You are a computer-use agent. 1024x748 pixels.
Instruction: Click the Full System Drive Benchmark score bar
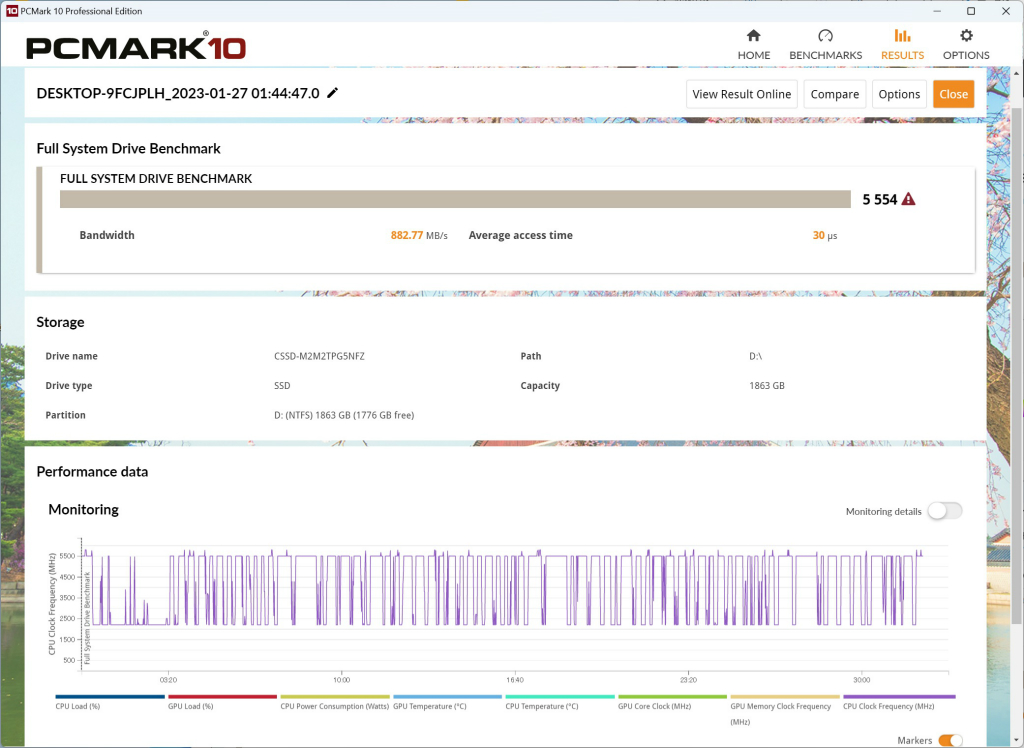click(x=455, y=199)
